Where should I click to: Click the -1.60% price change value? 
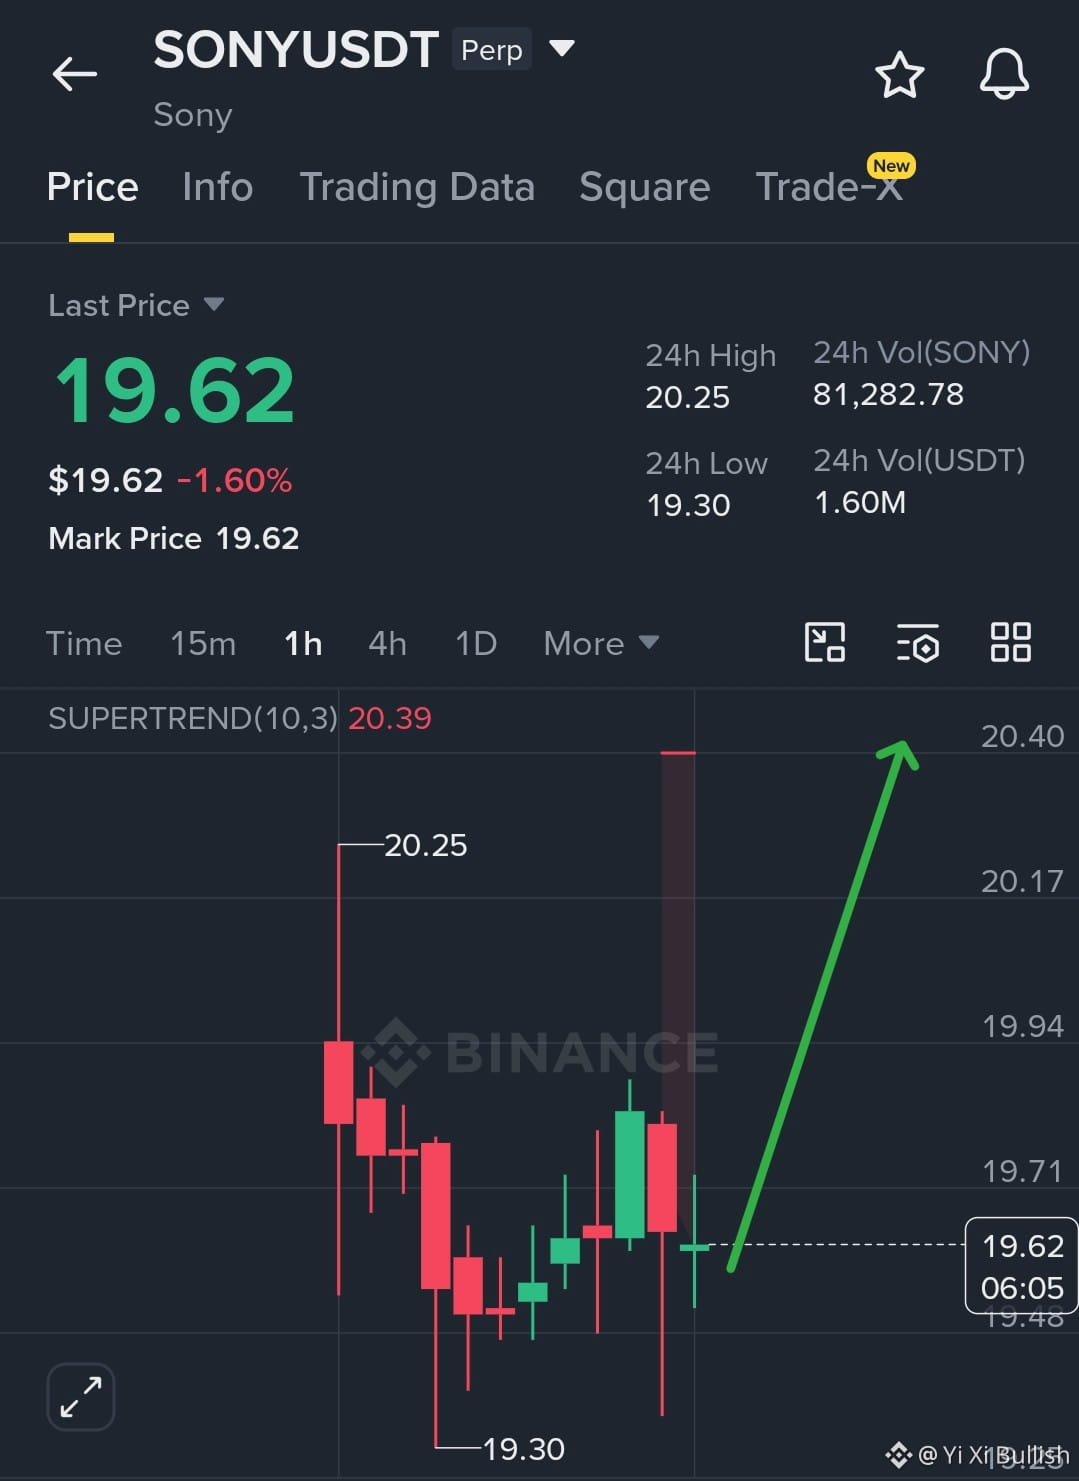[x=235, y=480]
